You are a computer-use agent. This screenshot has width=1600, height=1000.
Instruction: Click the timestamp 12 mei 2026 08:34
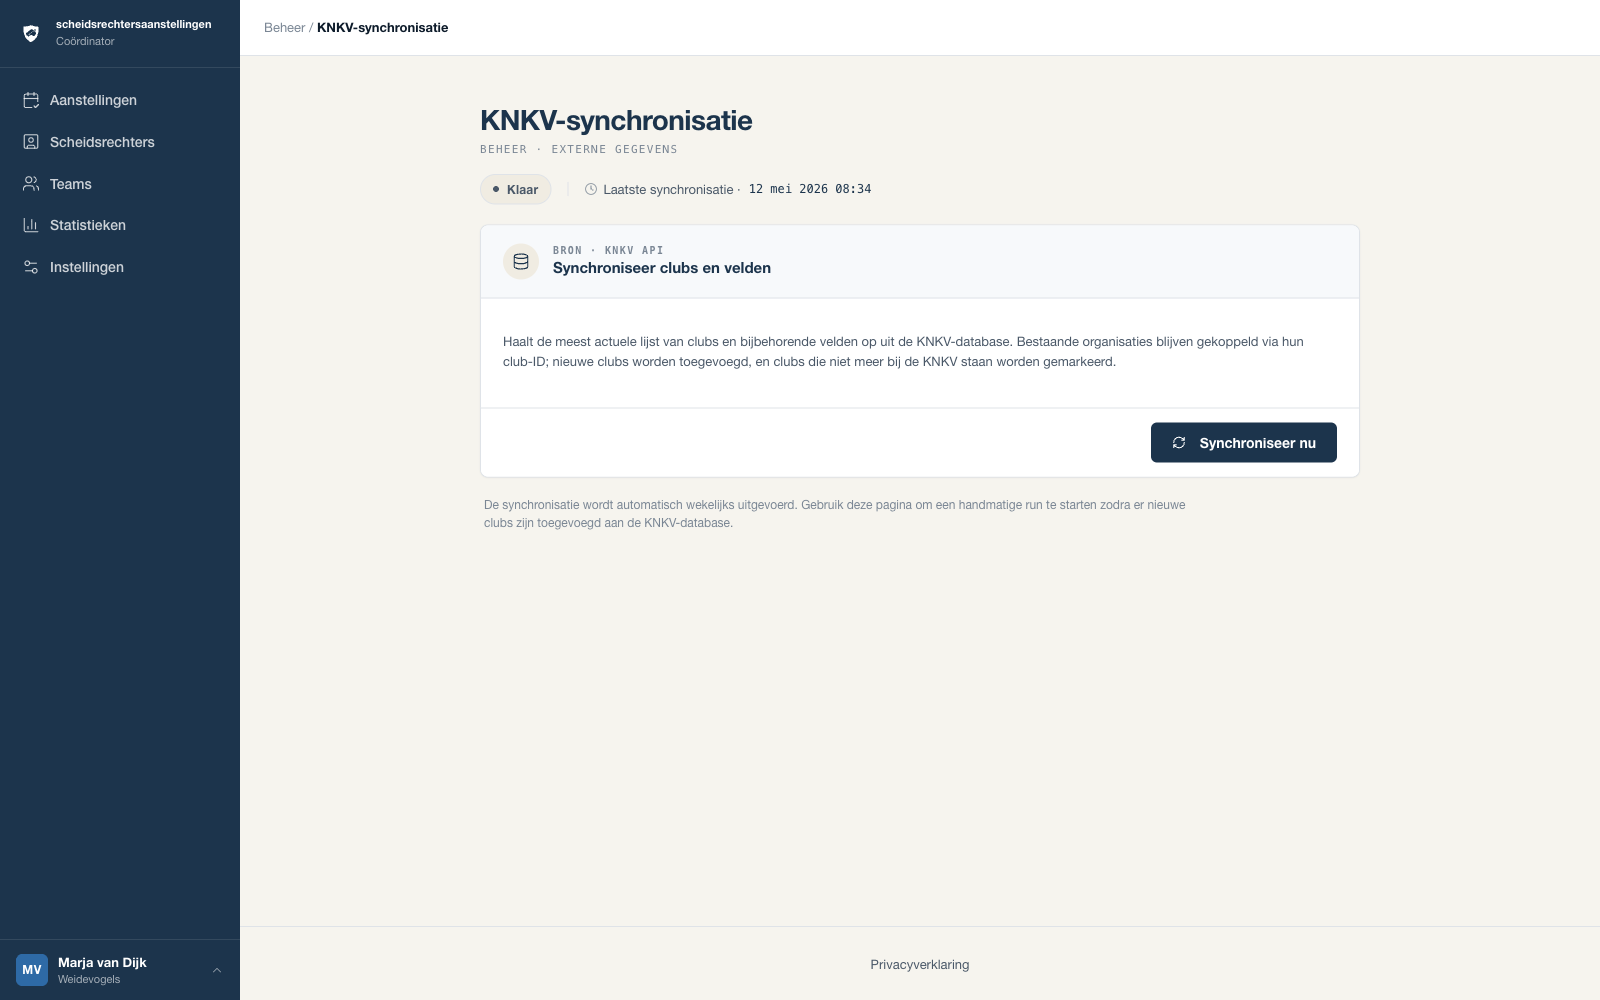810,189
